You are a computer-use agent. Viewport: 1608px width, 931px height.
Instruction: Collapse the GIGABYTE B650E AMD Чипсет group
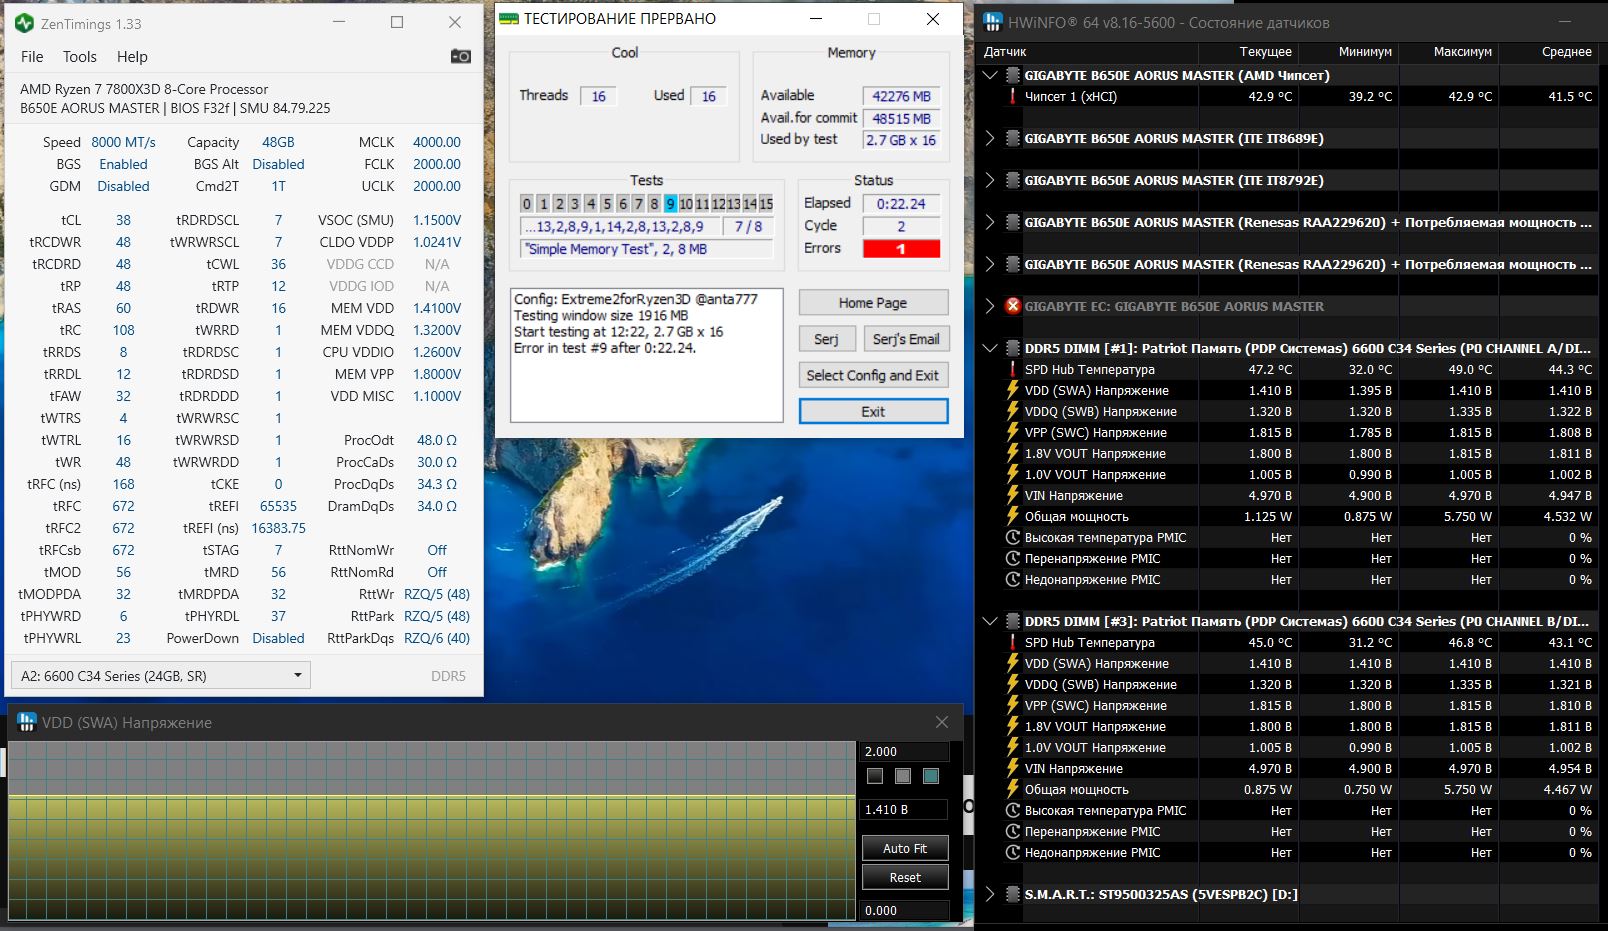pyautogui.click(x=990, y=75)
